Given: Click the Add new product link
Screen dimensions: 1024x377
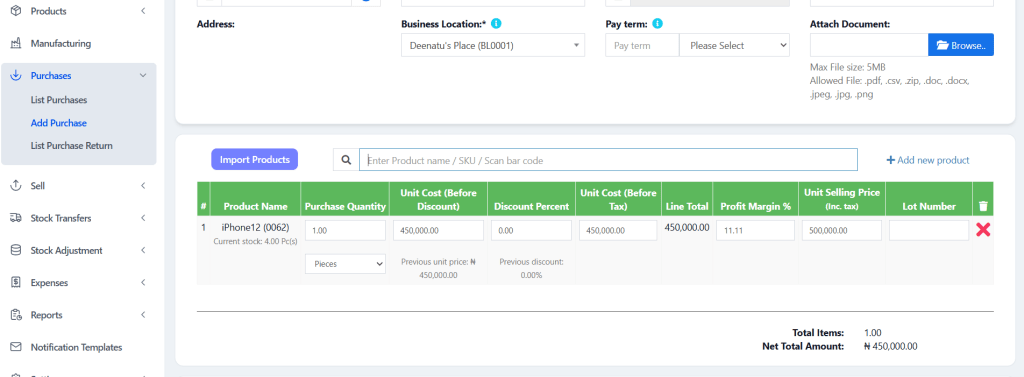Looking at the screenshot, I should pyautogui.click(x=927, y=160).
